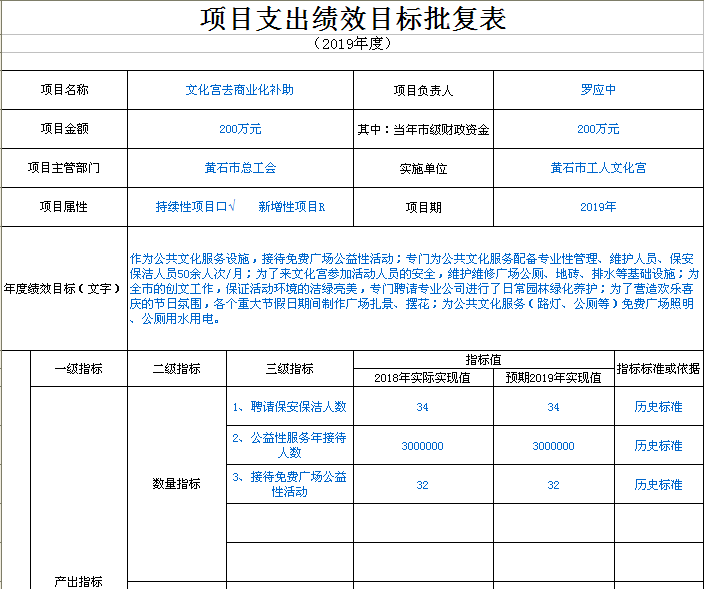Click the 指标值 column header

coord(483,359)
